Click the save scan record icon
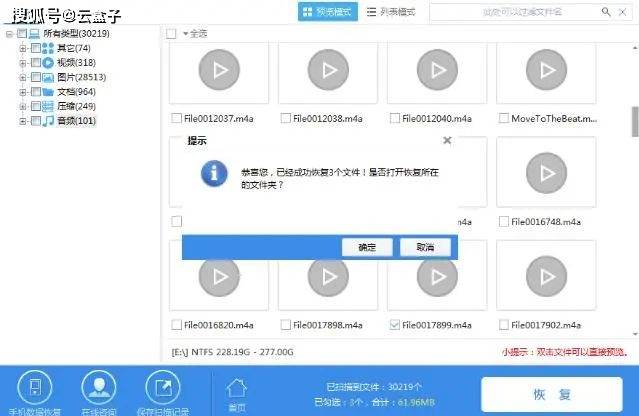 [x=163, y=387]
